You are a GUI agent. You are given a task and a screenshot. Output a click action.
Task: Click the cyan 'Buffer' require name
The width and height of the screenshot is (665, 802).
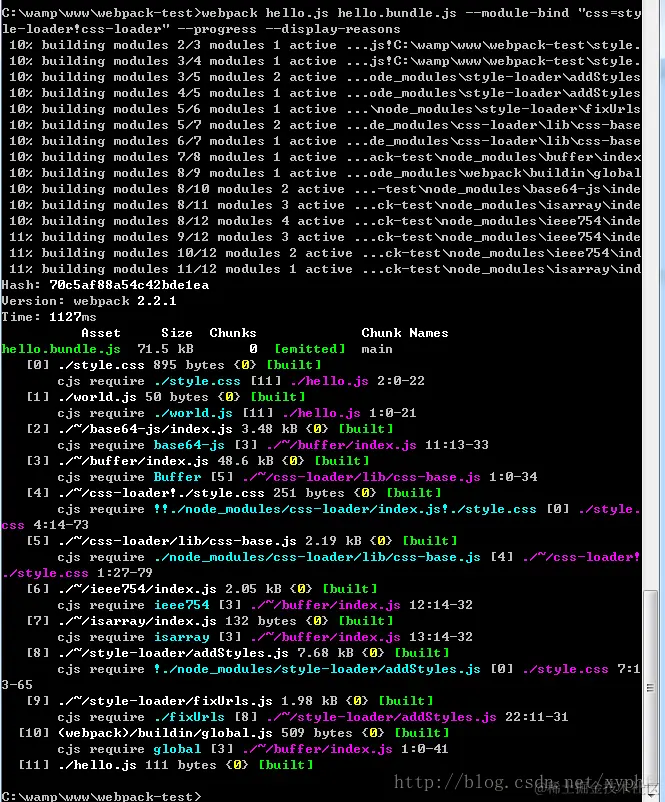(x=178, y=477)
